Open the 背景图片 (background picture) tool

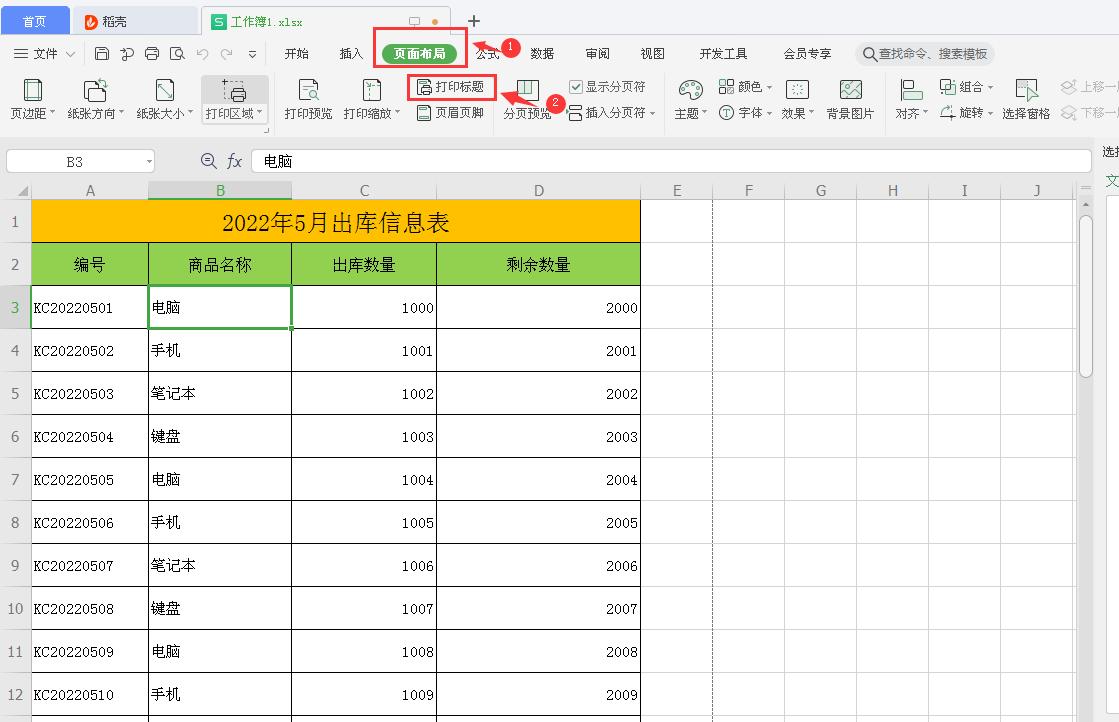coord(853,97)
